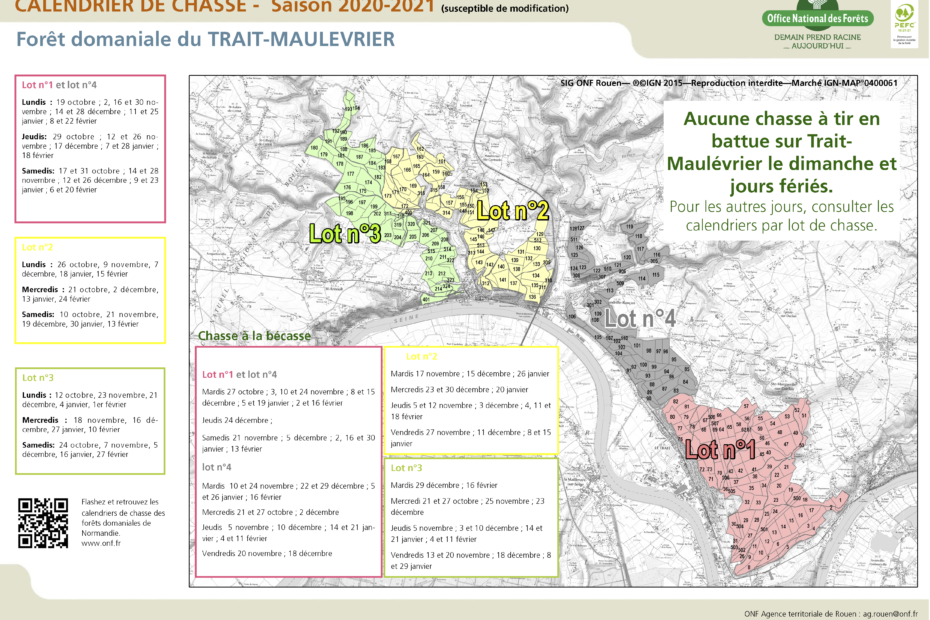The width and height of the screenshot is (930, 620).
Task: Click "Lot n°1 et lot n°4" heading in top-left box
Action: pos(59,85)
